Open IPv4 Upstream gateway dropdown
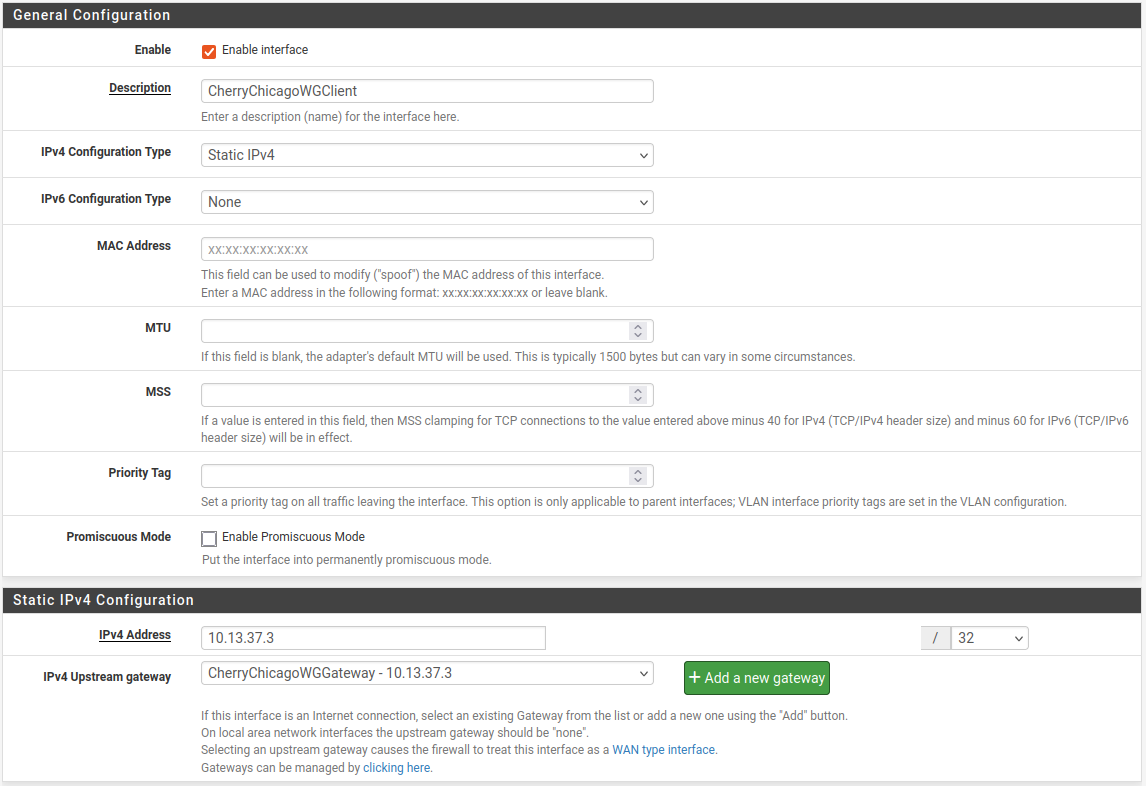The width and height of the screenshot is (1146, 786). [x=427, y=673]
